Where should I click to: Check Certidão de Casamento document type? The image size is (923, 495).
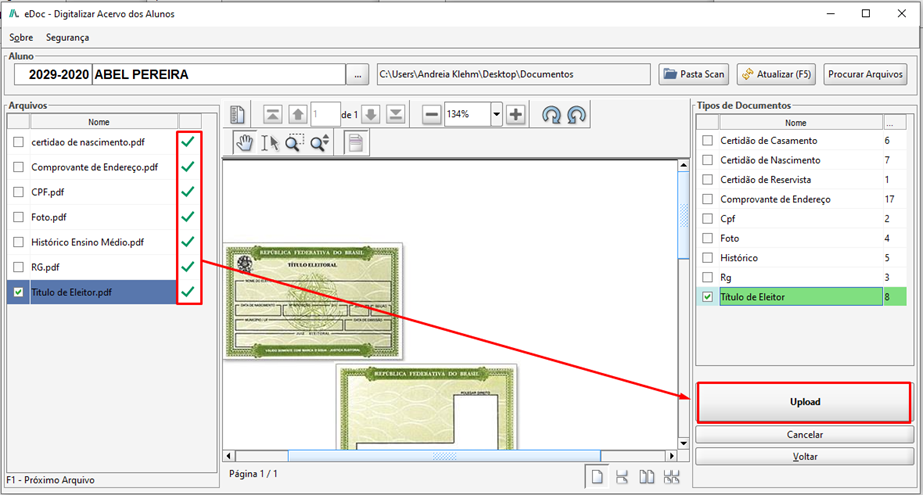pos(708,141)
